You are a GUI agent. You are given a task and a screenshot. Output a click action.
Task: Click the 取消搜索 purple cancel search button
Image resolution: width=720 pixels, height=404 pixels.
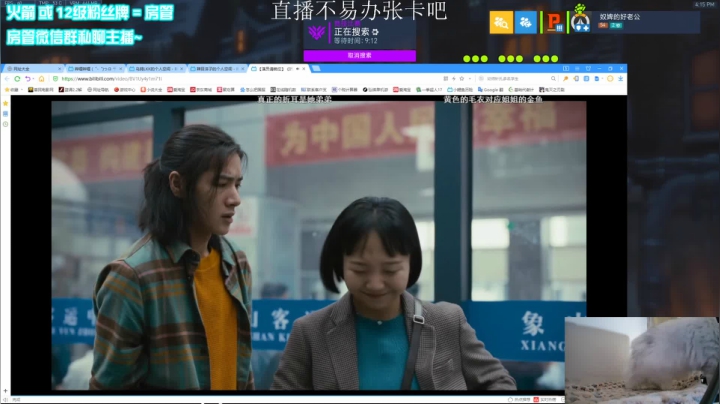tap(360, 56)
